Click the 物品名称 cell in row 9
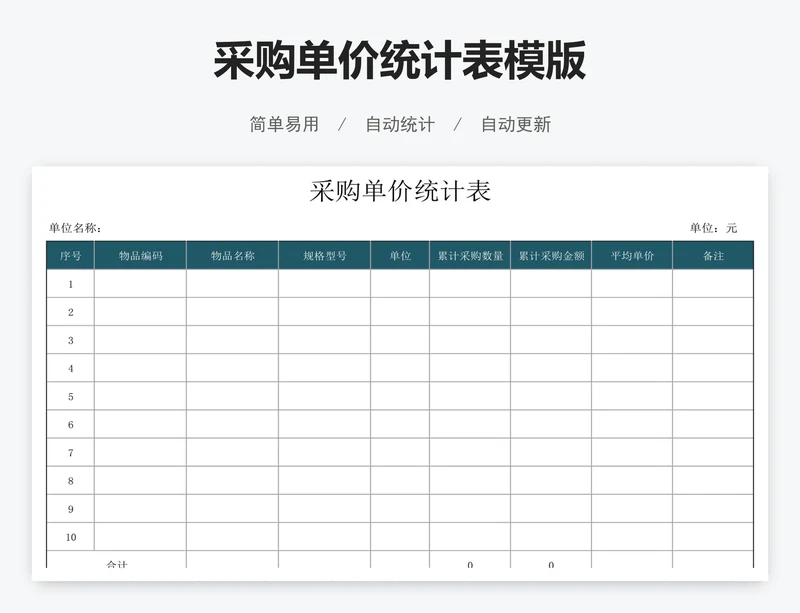This screenshot has width=800, height=613. pos(233,508)
